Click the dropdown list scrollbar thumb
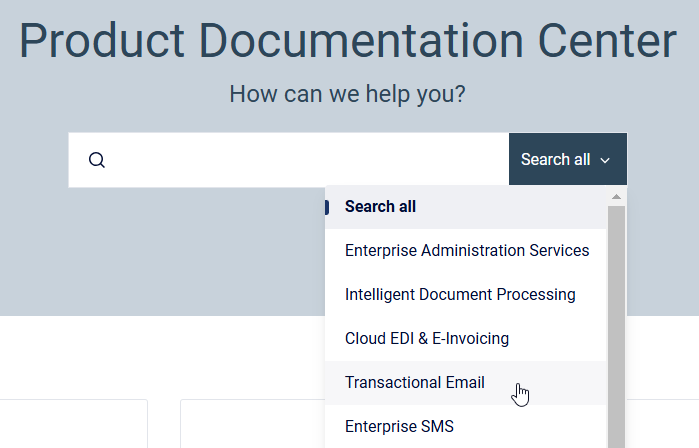Screen dimensions: 699x448 pos(617,327)
